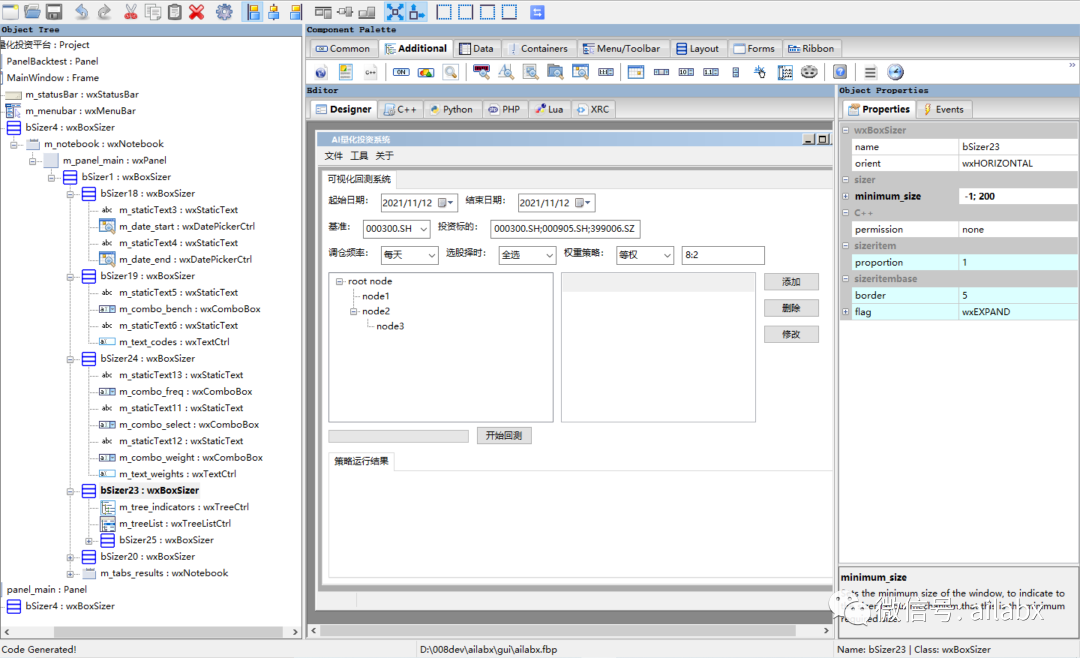Click the Redo arrow icon
Viewport: 1080px width, 658px height.
tap(104, 11)
